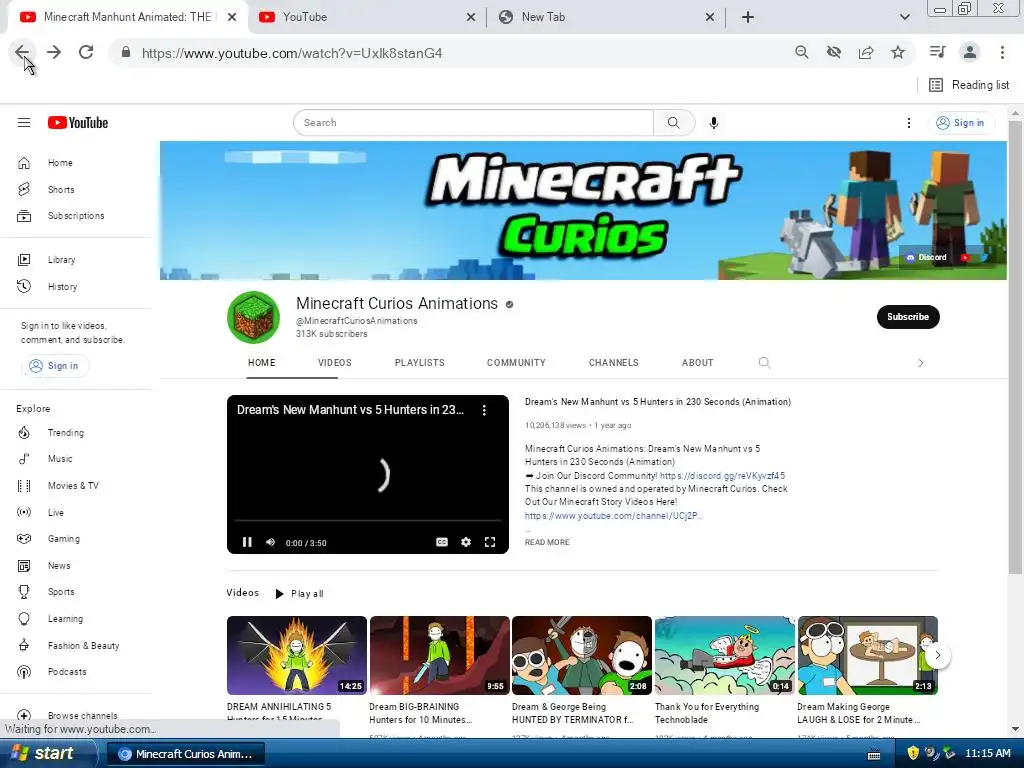This screenshot has height=768, width=1024.
Task: Open player settings gear
Action: pyautogui.click(x=466, y=542)
